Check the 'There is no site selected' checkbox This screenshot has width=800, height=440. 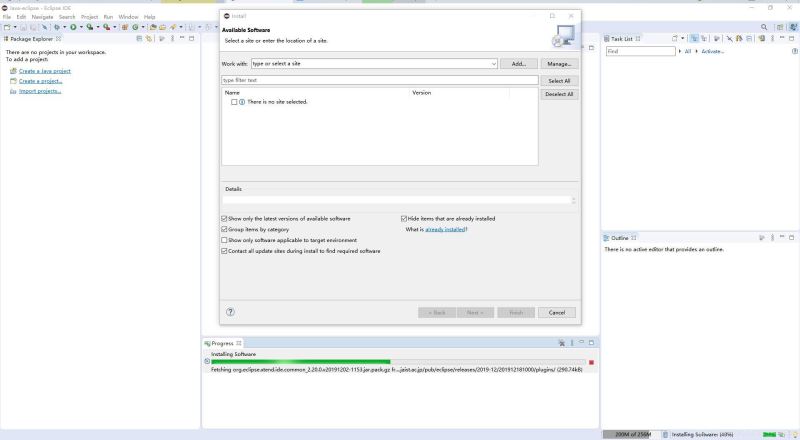(x=234, y=102)
